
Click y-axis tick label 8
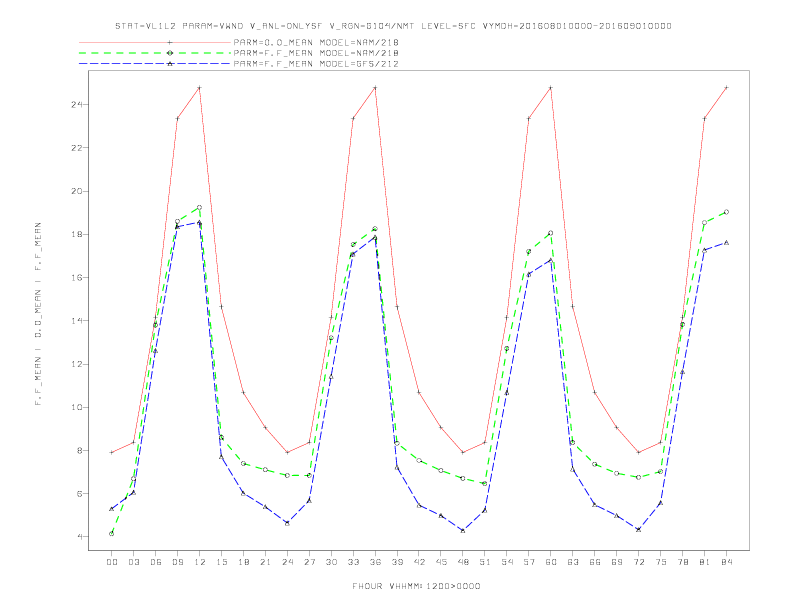pos(80,450)
